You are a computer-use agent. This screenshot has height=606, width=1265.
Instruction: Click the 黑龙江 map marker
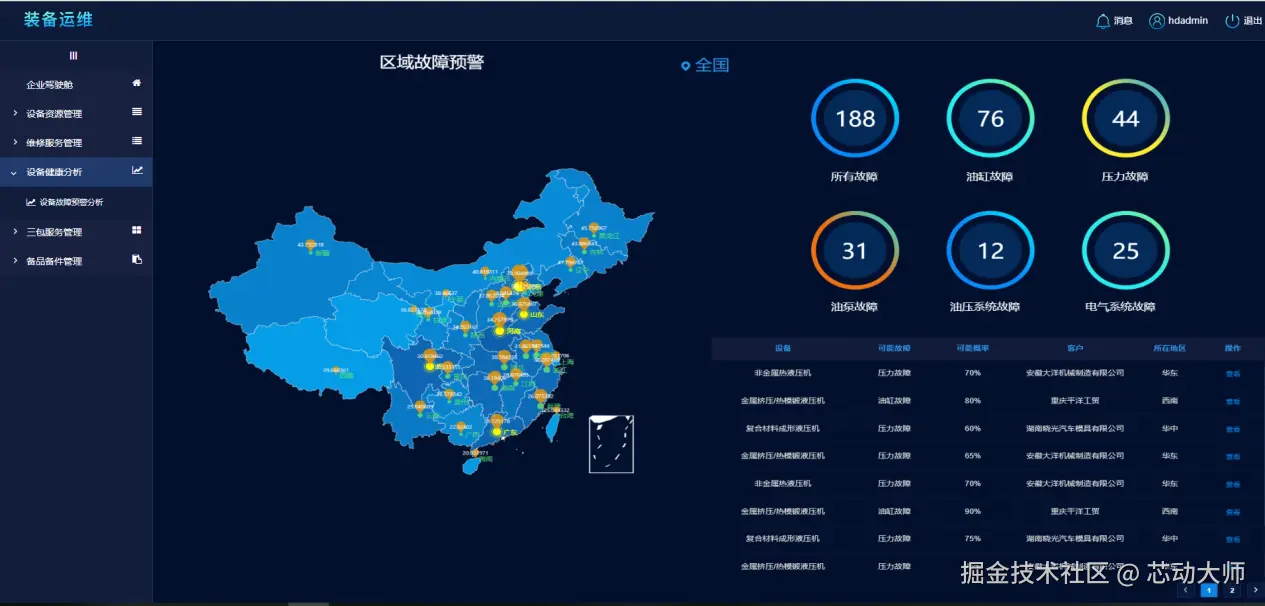point(594,230)
